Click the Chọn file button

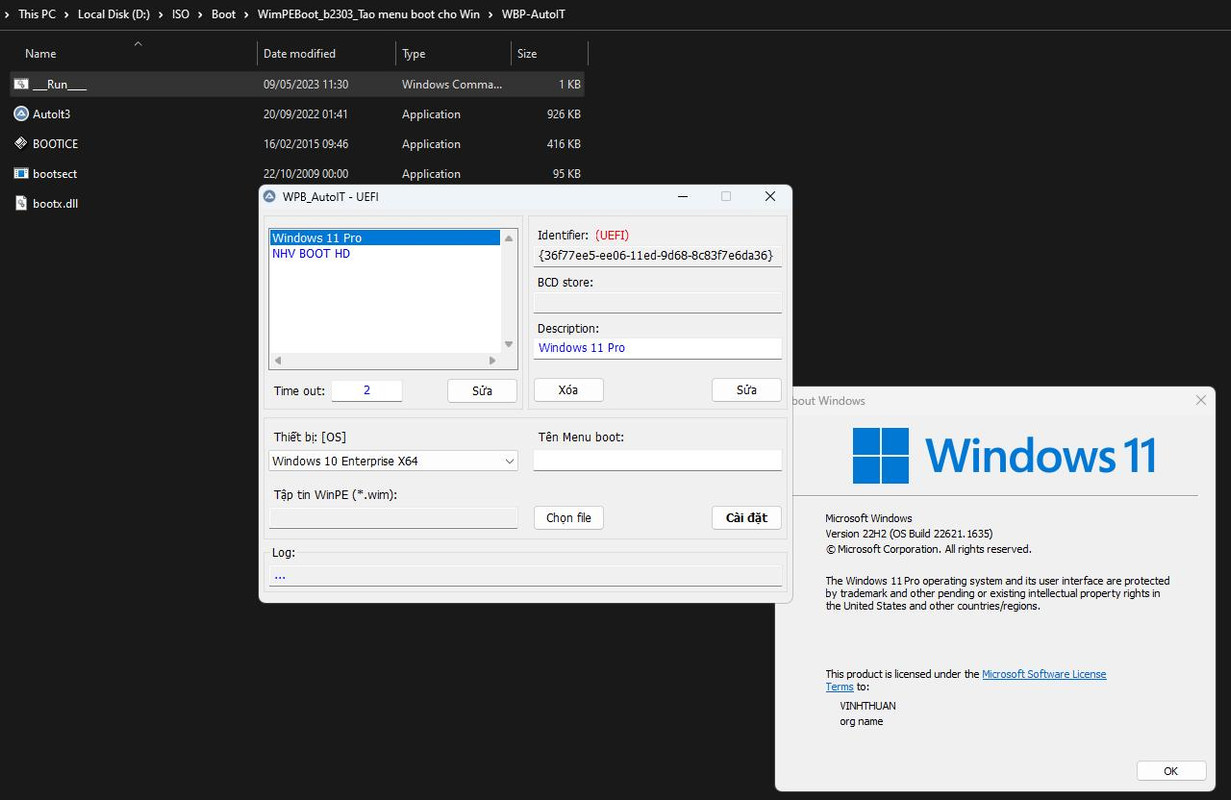pyautogui.click(x=568, y=517)
